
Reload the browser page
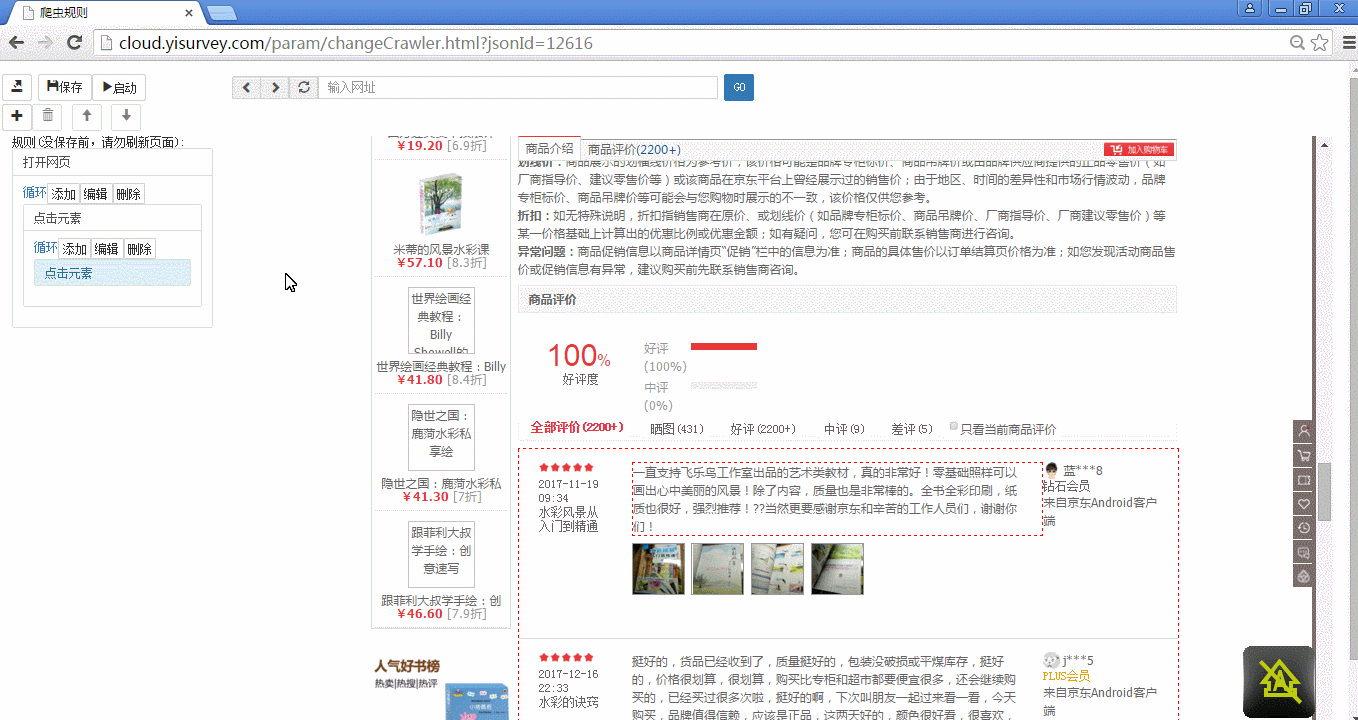tap(74, 43)
